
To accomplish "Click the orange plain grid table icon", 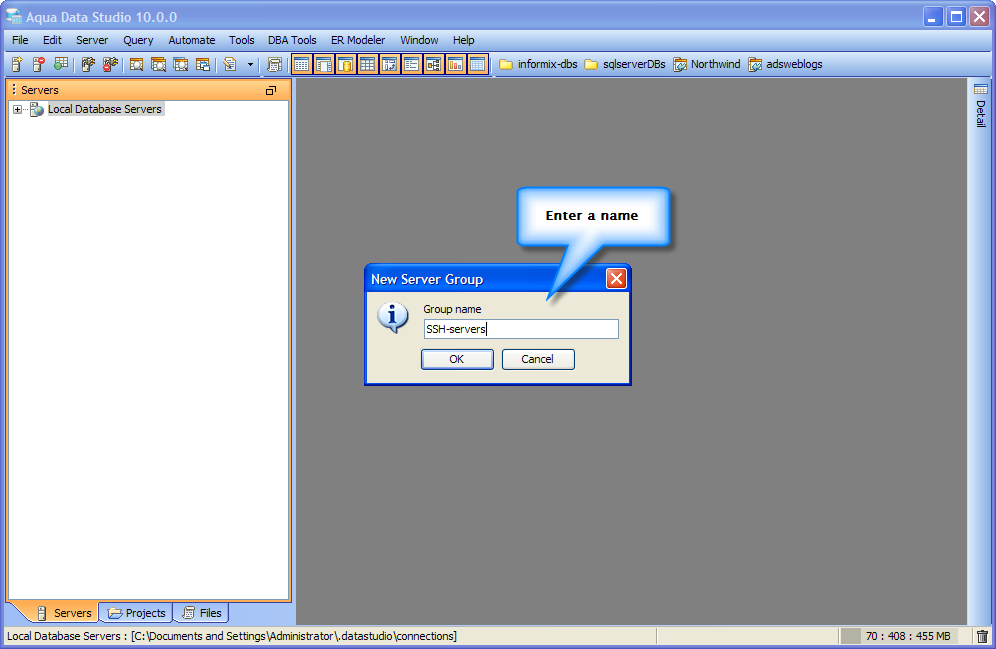I will click(x=368, y=64).
